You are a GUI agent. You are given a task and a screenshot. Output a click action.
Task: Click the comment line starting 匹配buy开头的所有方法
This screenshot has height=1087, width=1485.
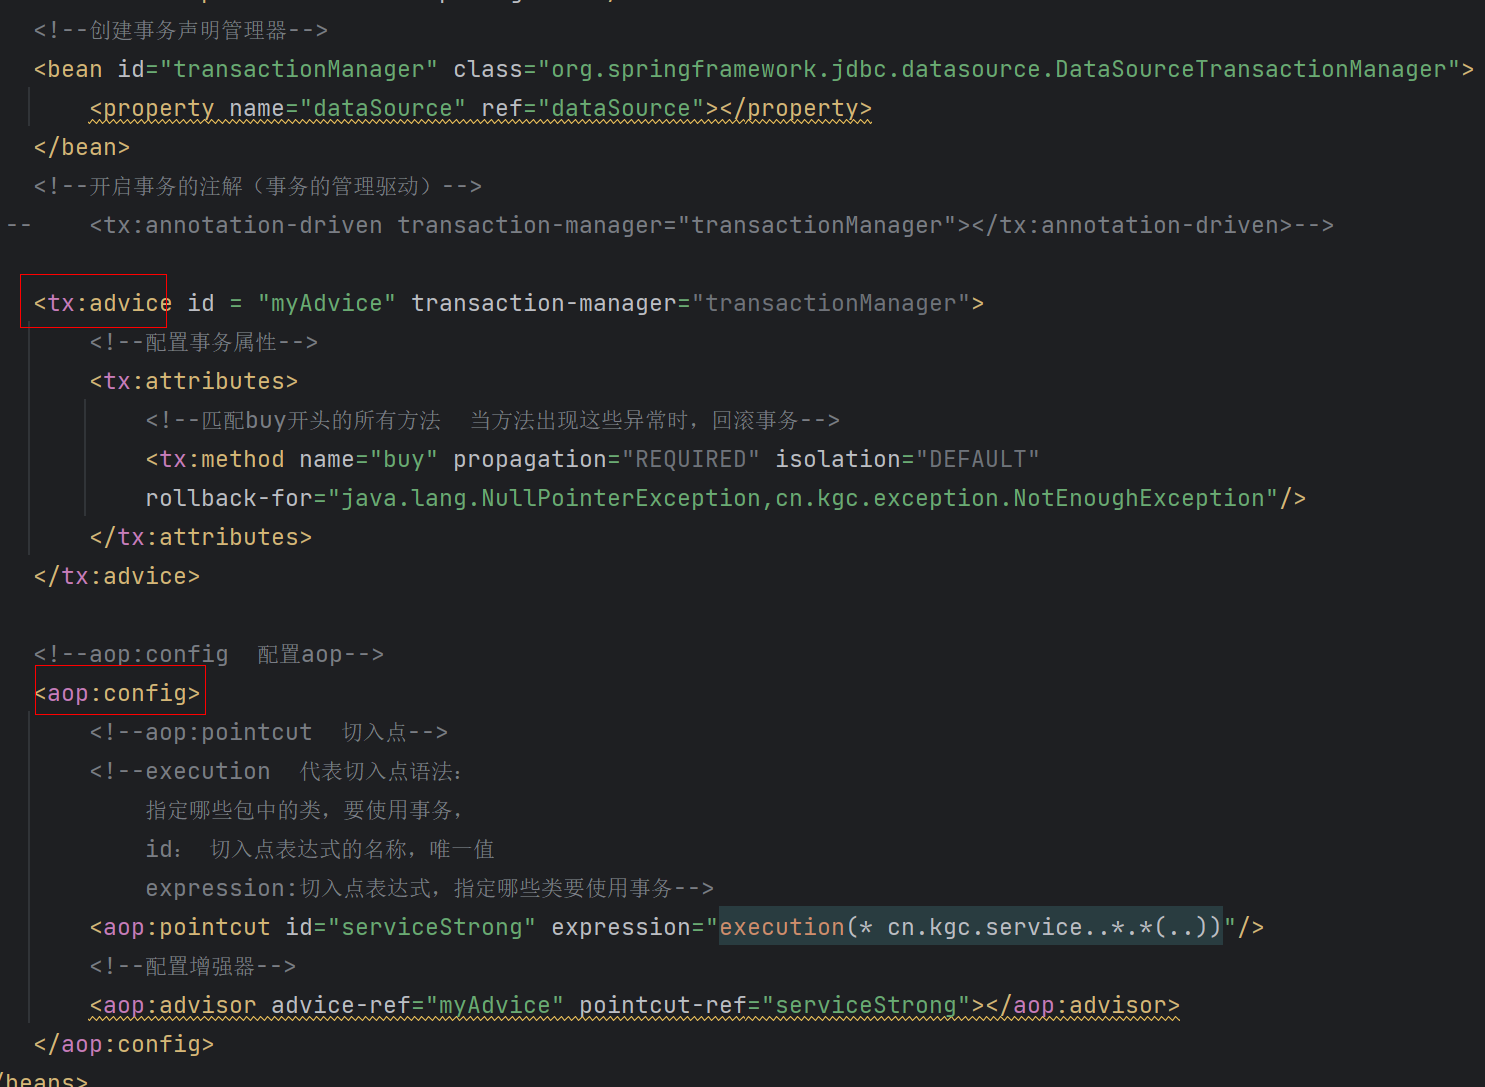tap(493, 420)
